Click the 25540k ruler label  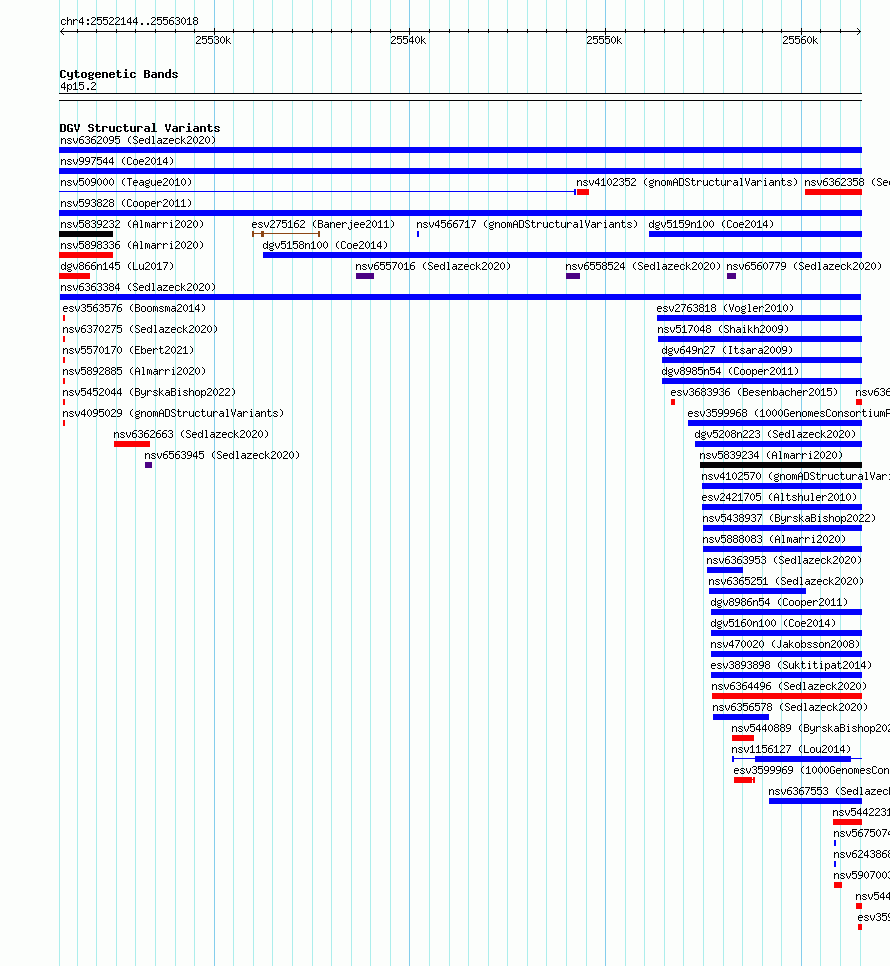pyautogui.click(x=408, y=41)
